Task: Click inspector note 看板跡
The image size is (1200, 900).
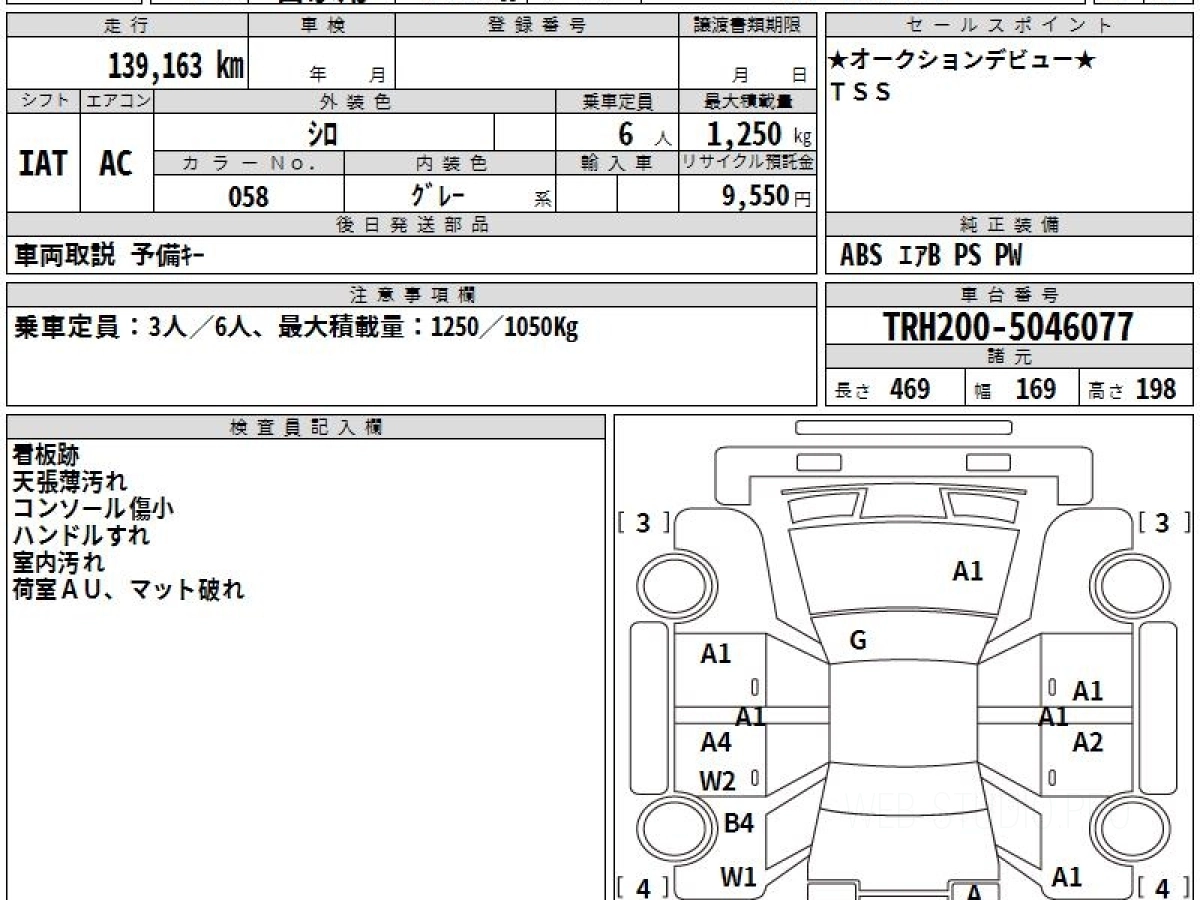Action: [45, 454]
